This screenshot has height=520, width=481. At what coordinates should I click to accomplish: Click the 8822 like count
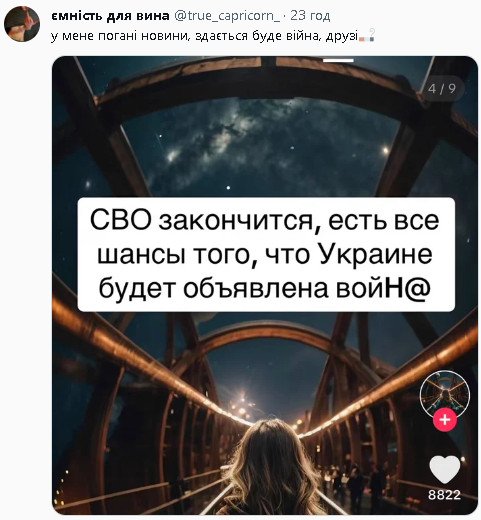pyautogui.click(x=444, y=495)
